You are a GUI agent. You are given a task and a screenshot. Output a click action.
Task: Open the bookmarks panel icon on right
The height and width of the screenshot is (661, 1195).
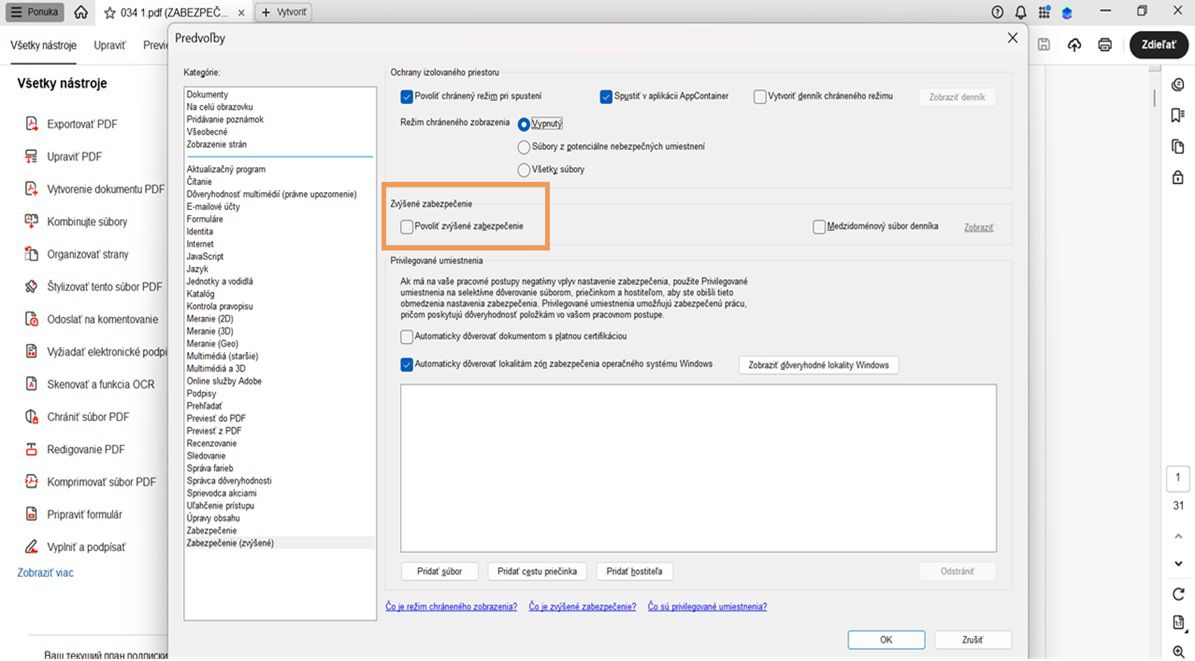point(1177,115)
